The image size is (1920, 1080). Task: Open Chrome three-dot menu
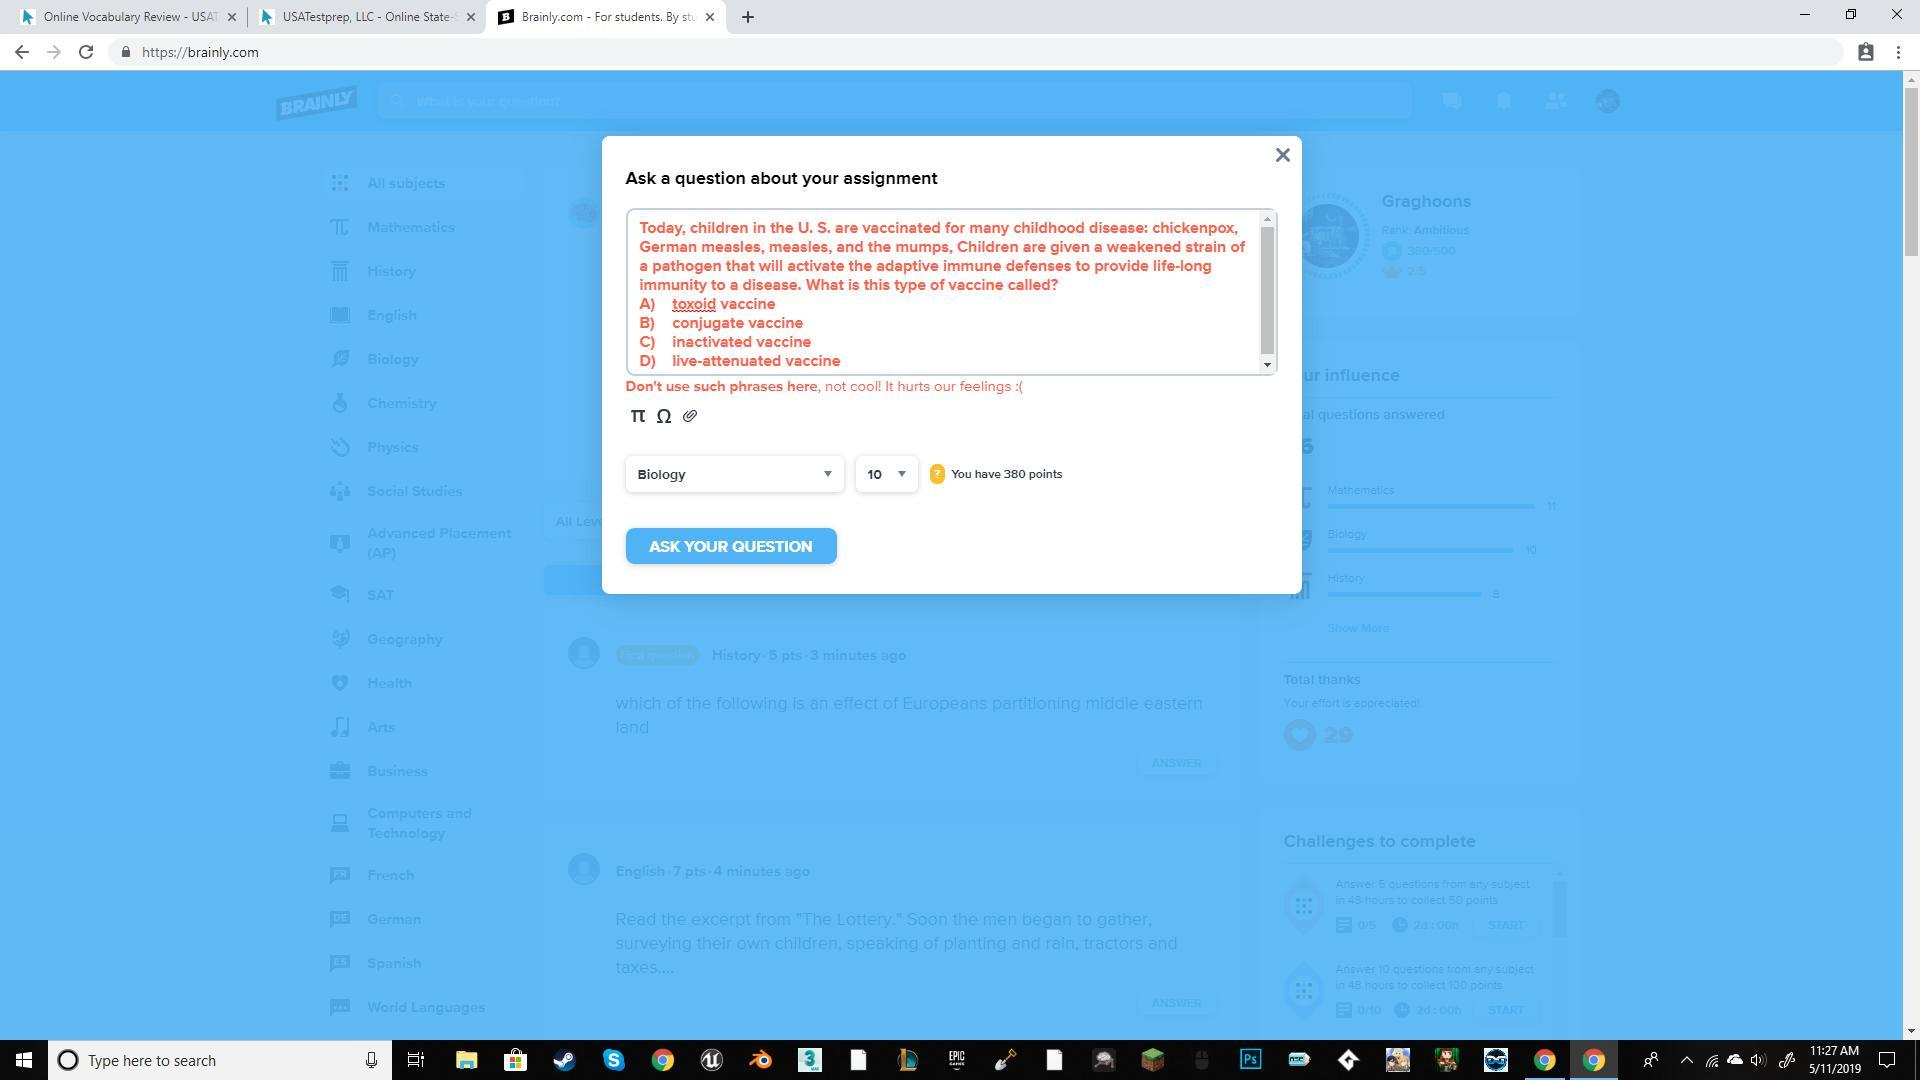click(1898, 52)
